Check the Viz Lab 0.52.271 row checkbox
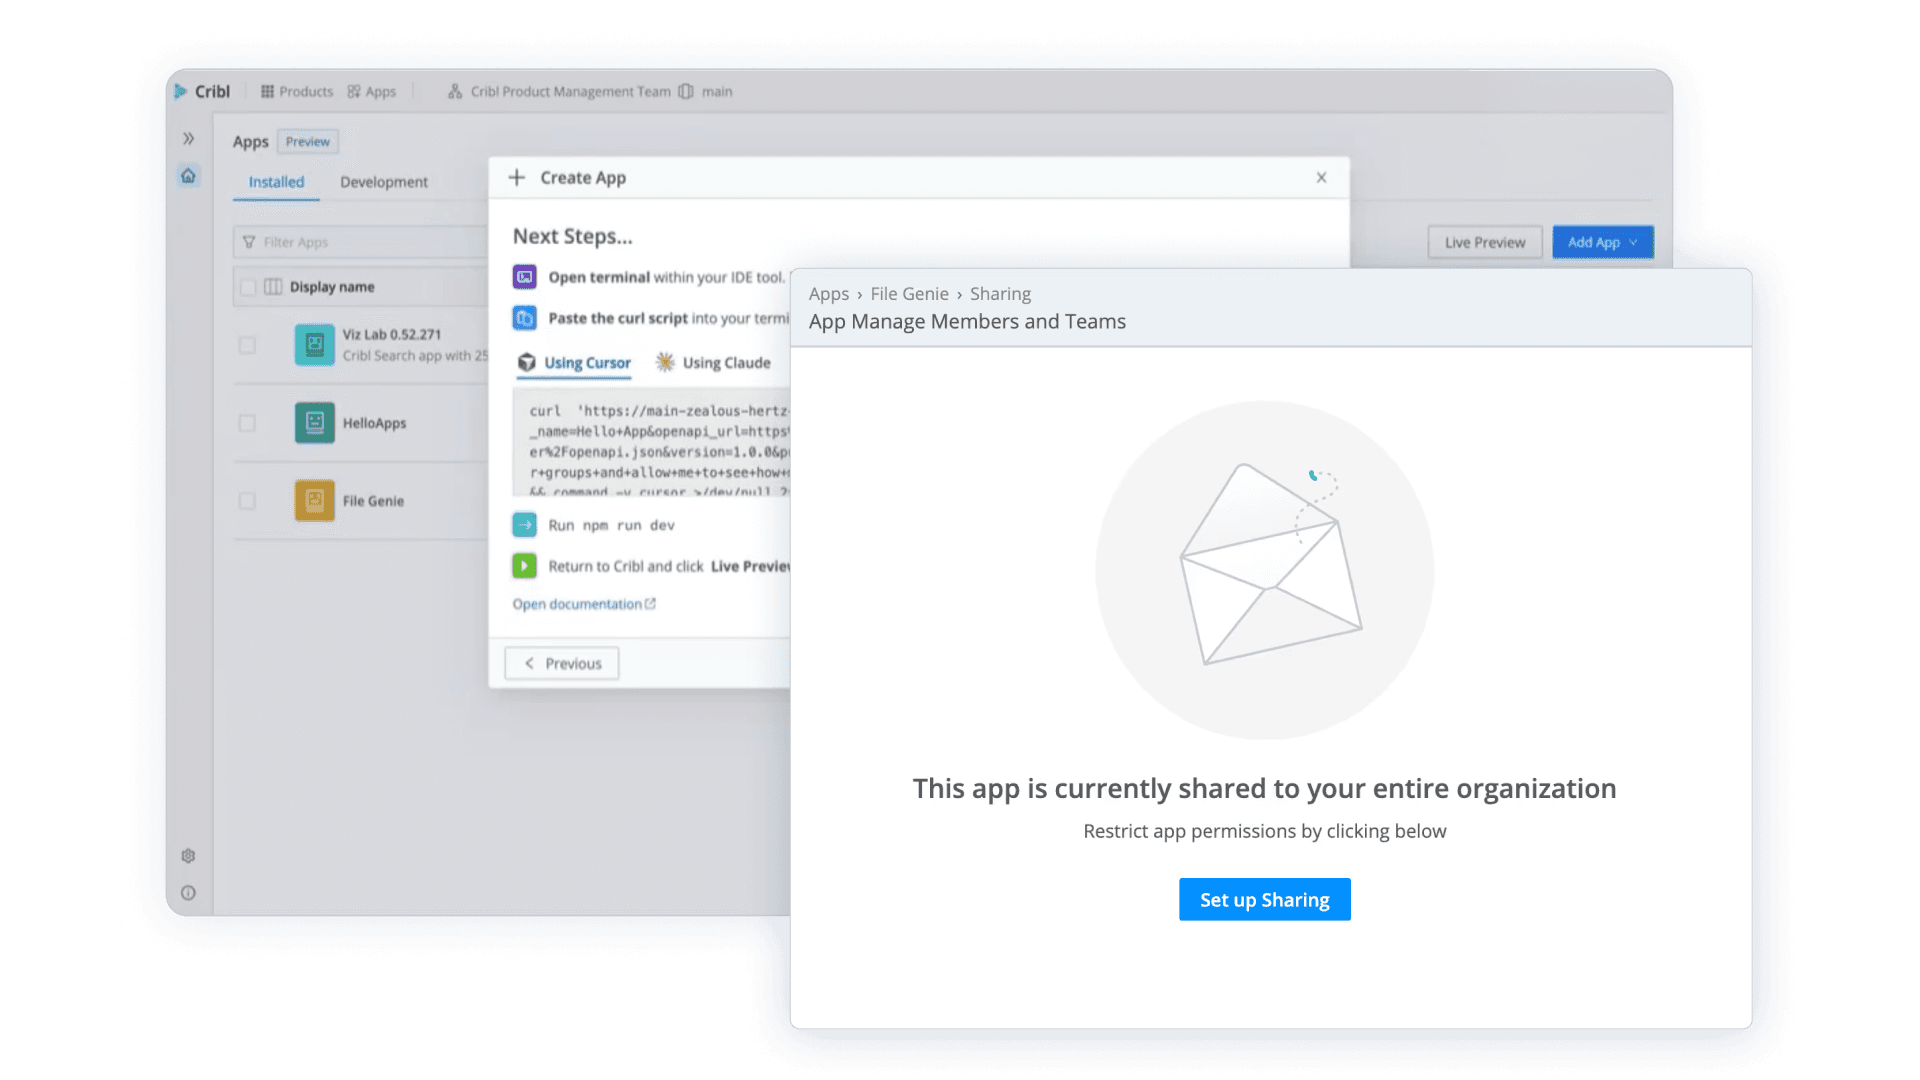The height and width of the screenshot is (1080, 1920). pos(247,345)
